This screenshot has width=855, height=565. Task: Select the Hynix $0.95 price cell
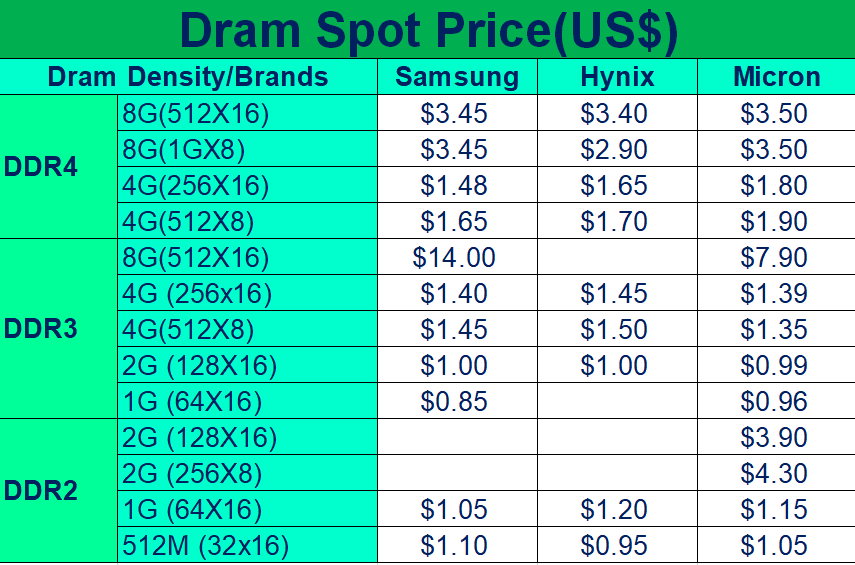(x=617, y=545)
